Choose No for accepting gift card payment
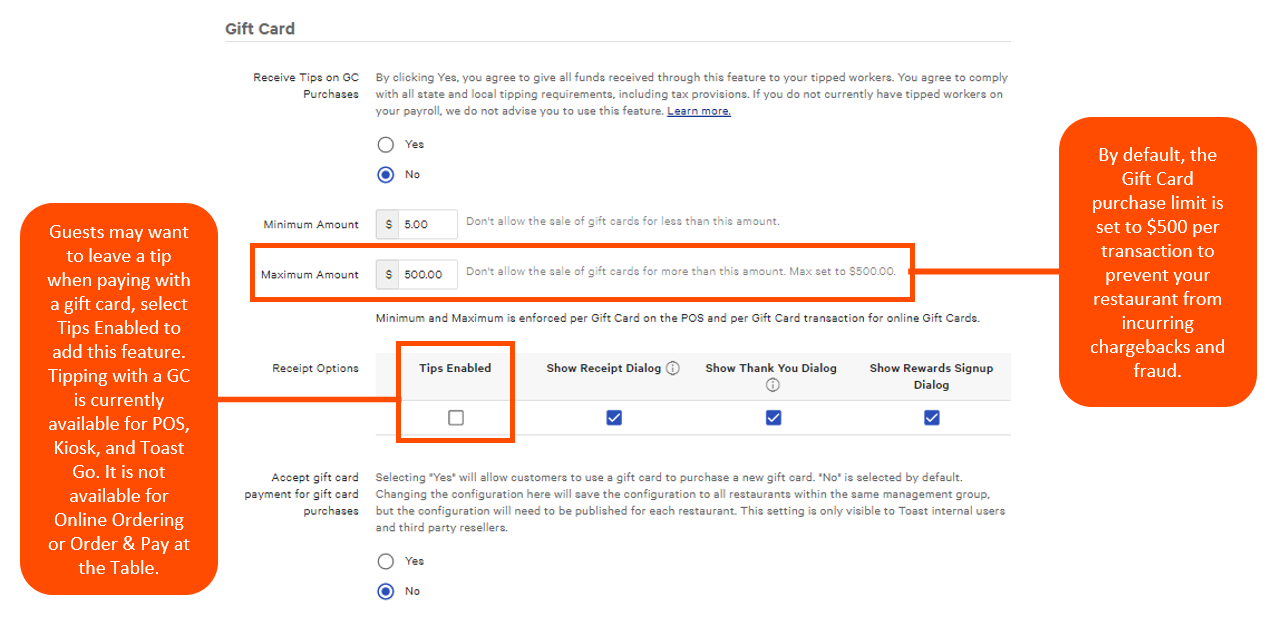The height and width of the screenshot is (620, 1272). (x=386, y=591)
